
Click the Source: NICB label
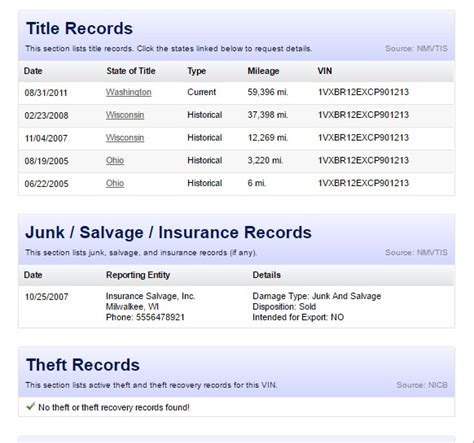tap(422, 385)
